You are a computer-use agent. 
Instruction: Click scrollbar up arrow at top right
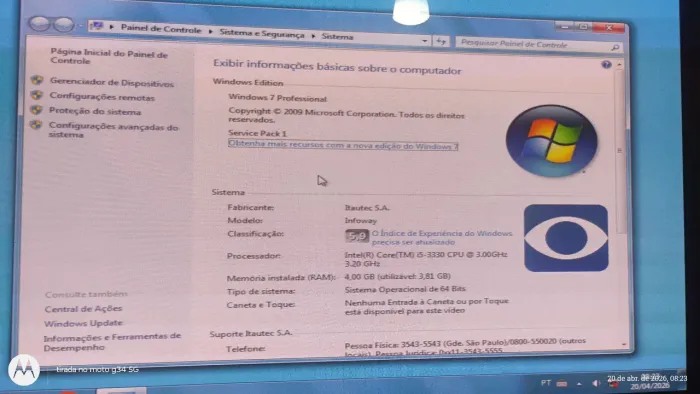point(620,65)
